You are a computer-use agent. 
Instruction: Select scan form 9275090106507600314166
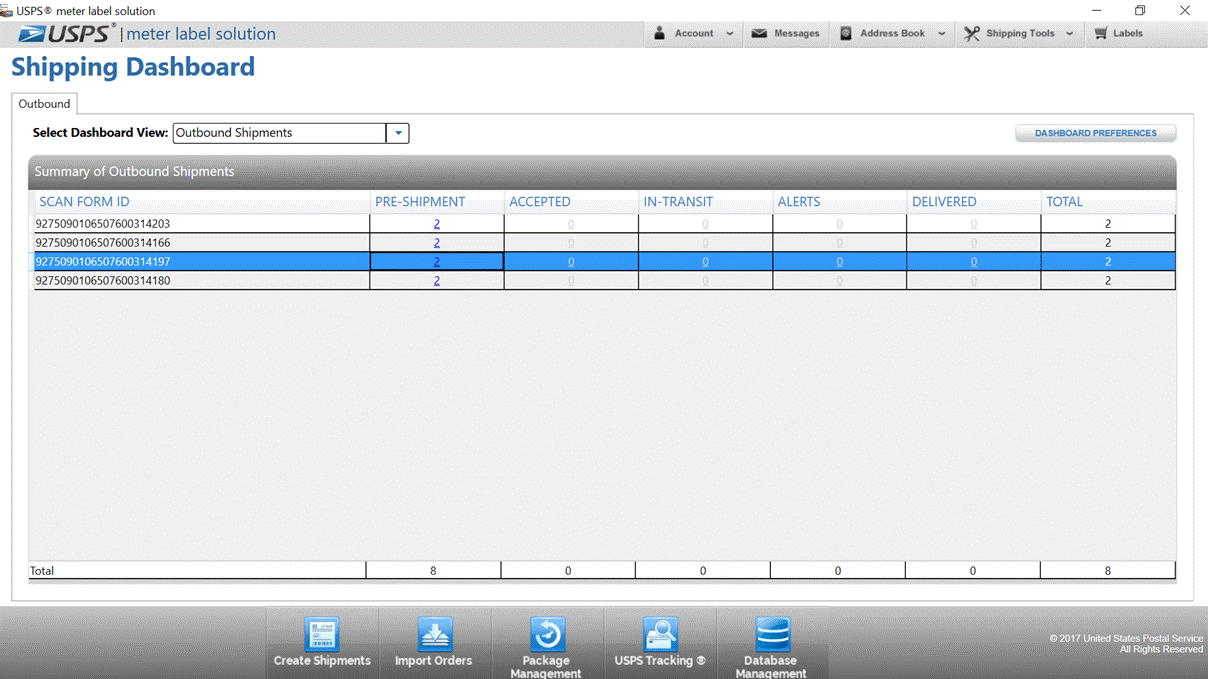tap(103, 243)
